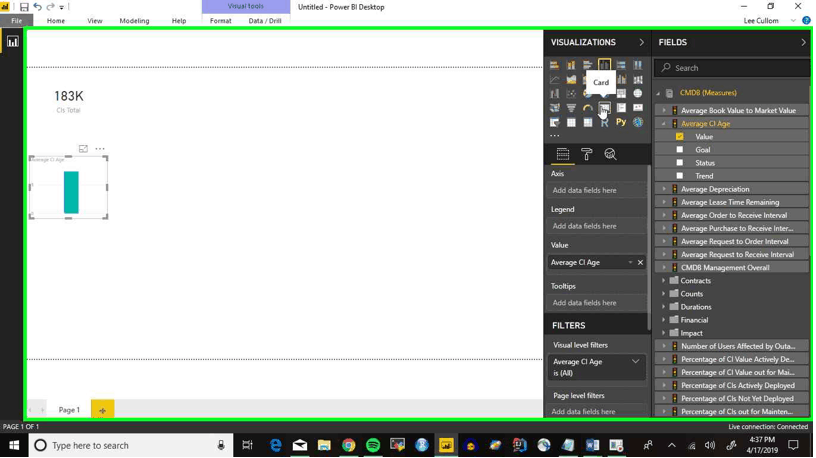Select the Line chart visual
This screenshot has width=816, height=458.
pyautogui.click(x=555, y=80)
